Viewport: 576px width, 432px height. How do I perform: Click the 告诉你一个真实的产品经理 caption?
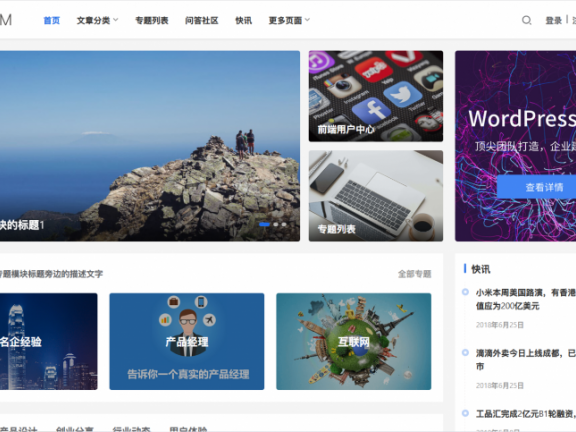188,374
